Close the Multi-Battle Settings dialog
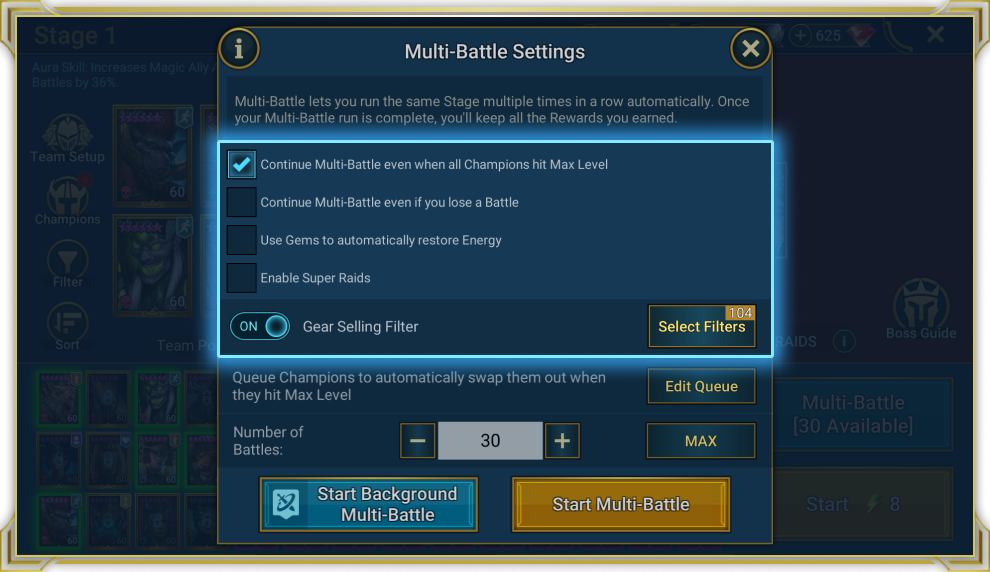 click(750, 49)
